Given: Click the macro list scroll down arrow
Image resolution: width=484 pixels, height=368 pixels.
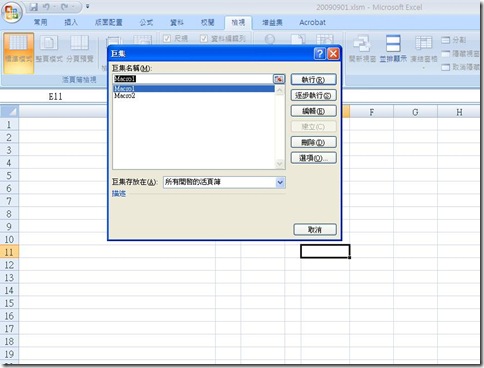Looking at the screenshot, I should [x=280, y=164].
